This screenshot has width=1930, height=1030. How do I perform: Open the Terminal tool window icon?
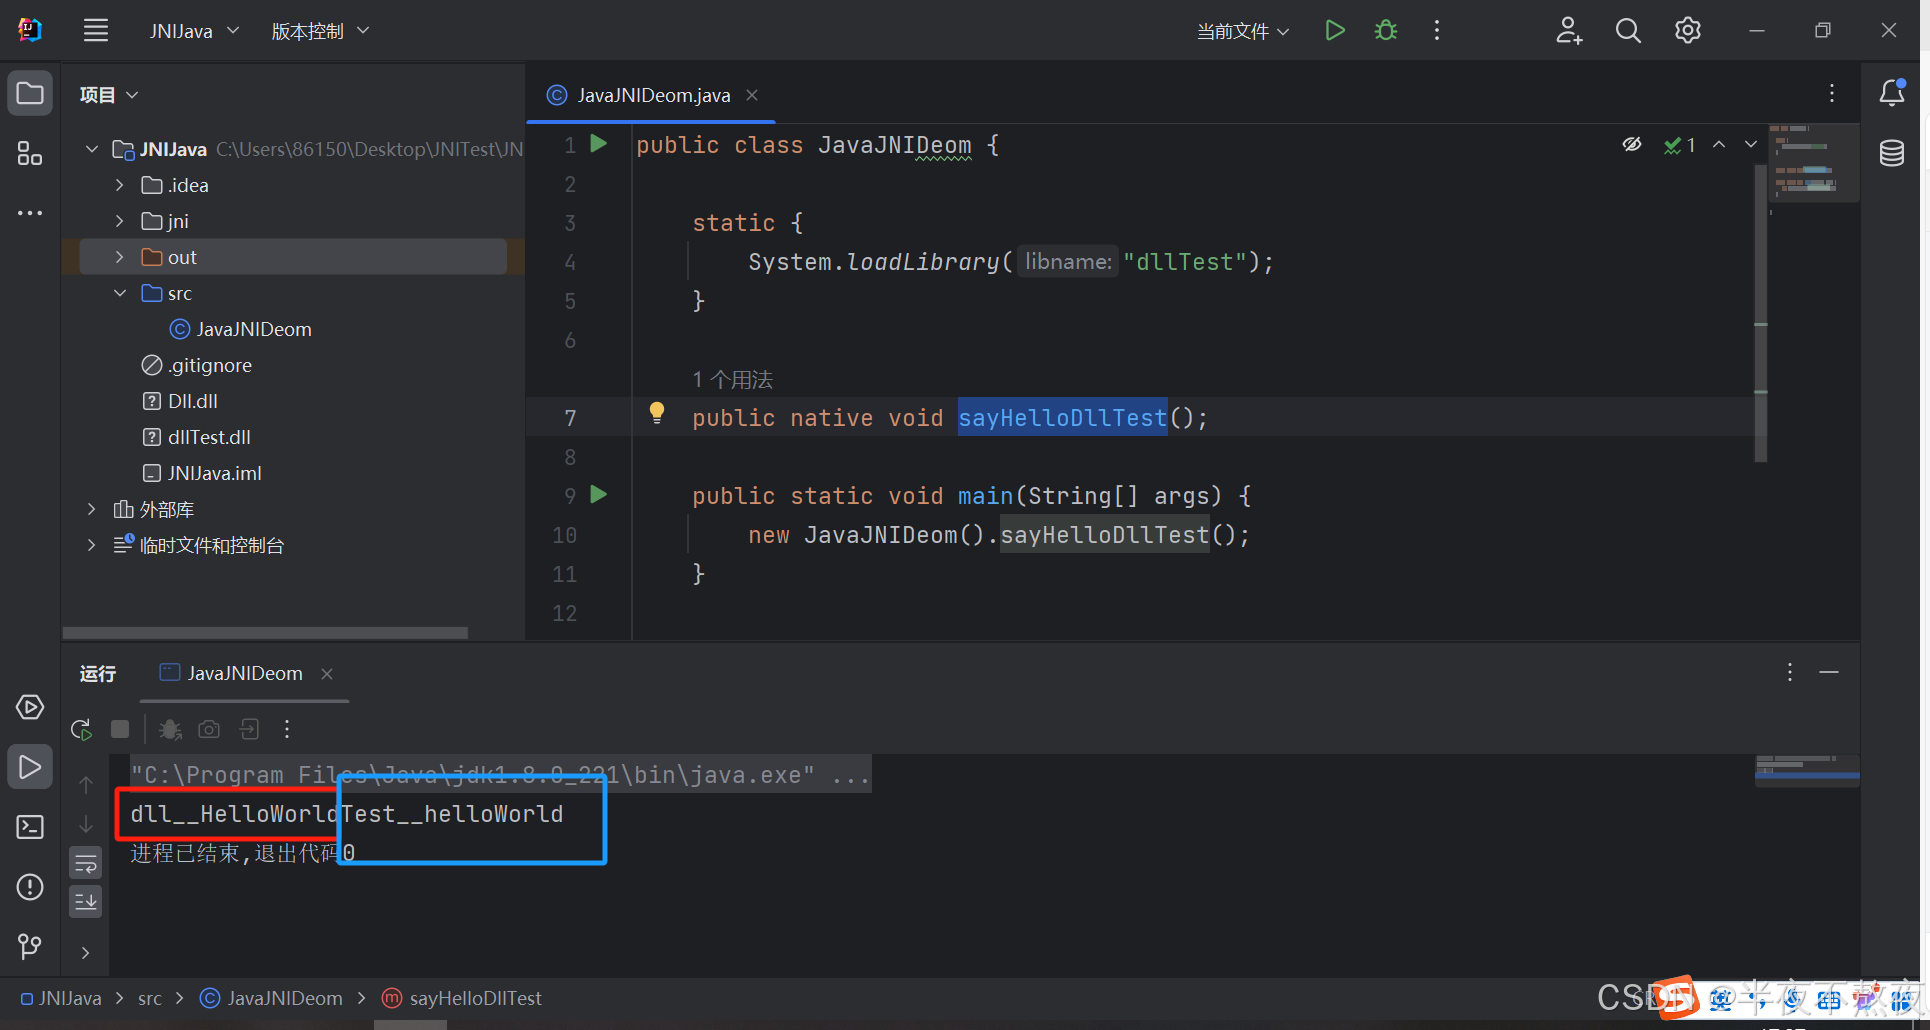click(29, 827)
